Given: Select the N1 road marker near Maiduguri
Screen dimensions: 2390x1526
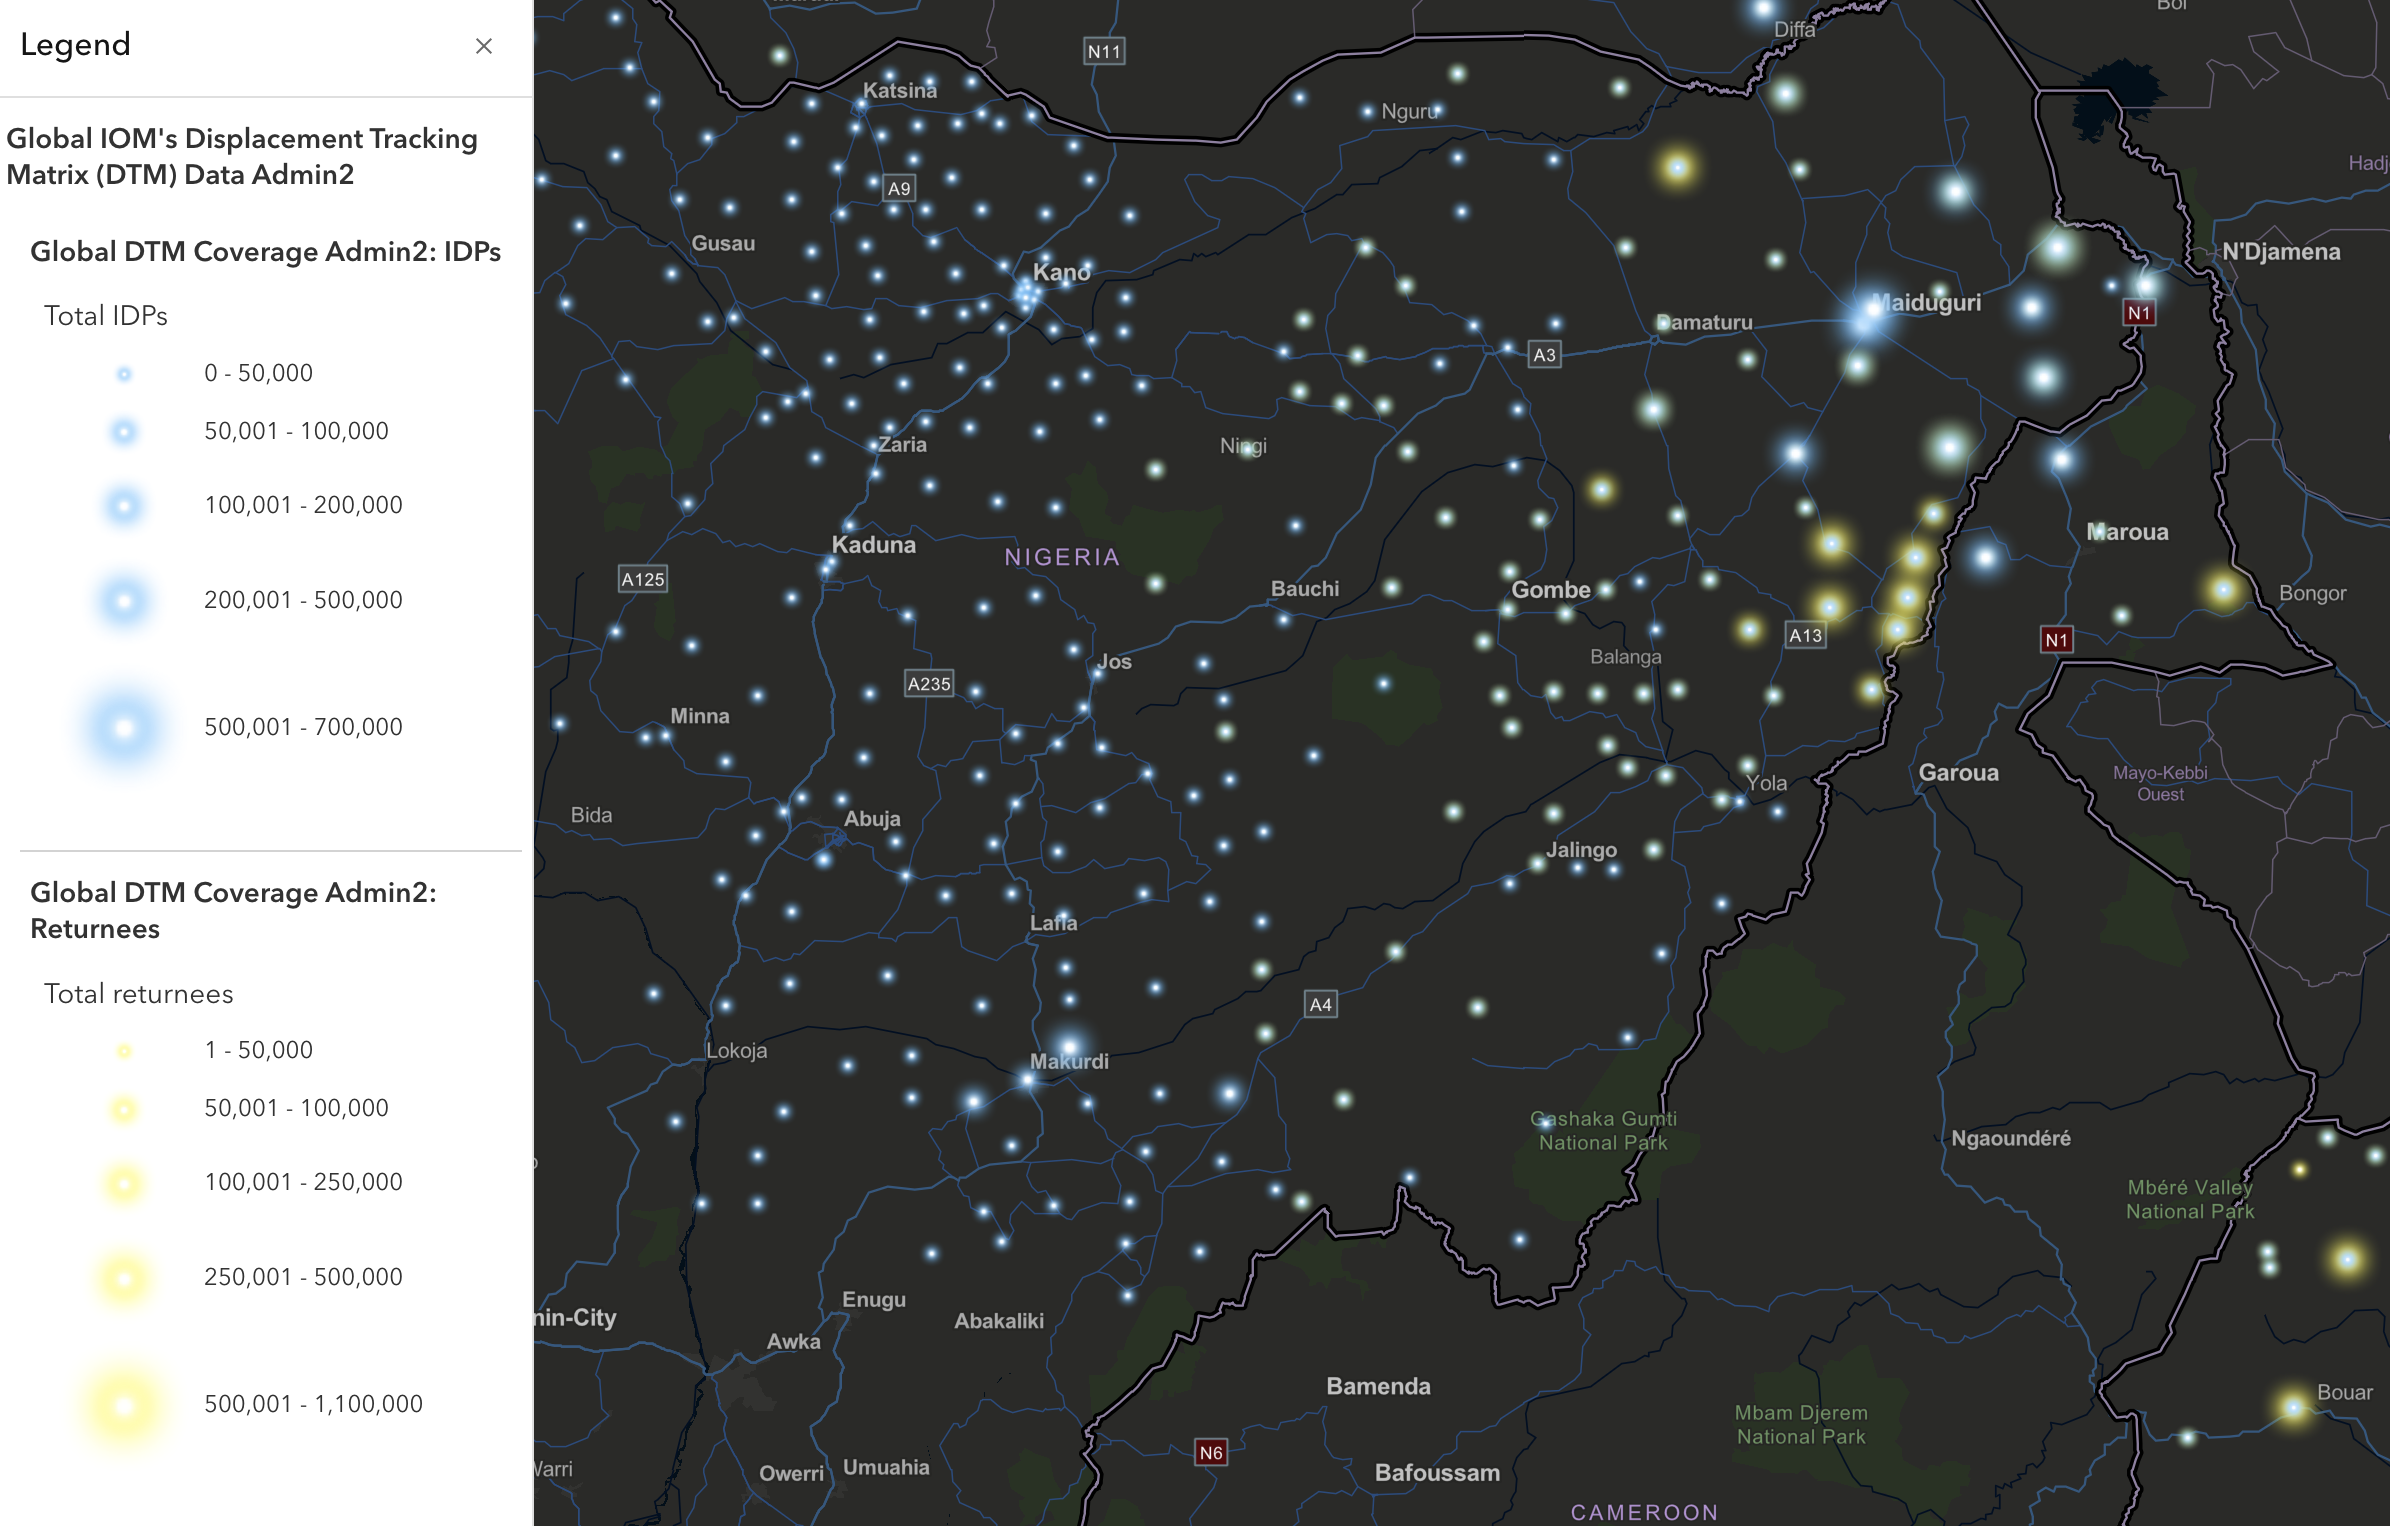Looking at the screenshot, I should [2137, 313].
